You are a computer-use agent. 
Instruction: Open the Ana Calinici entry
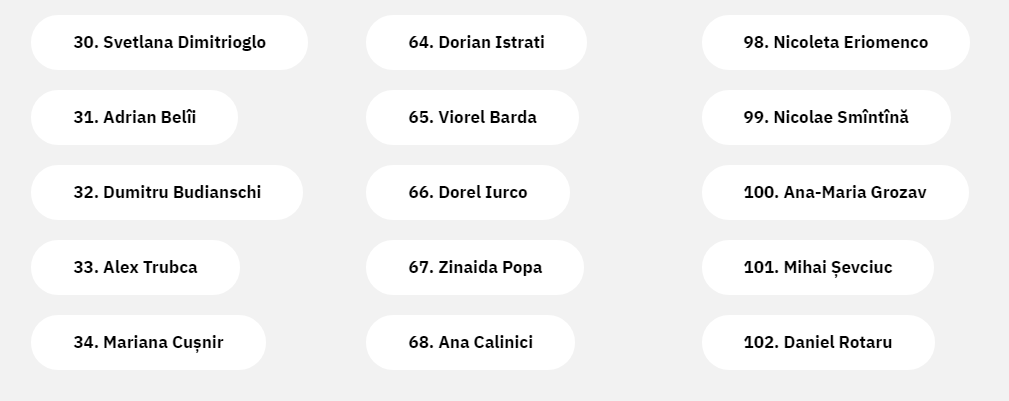coord(470,342)
